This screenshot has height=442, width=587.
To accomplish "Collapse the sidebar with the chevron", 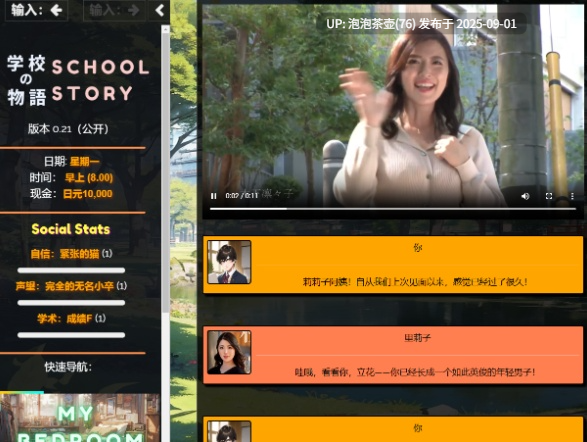I will point(160,10).
